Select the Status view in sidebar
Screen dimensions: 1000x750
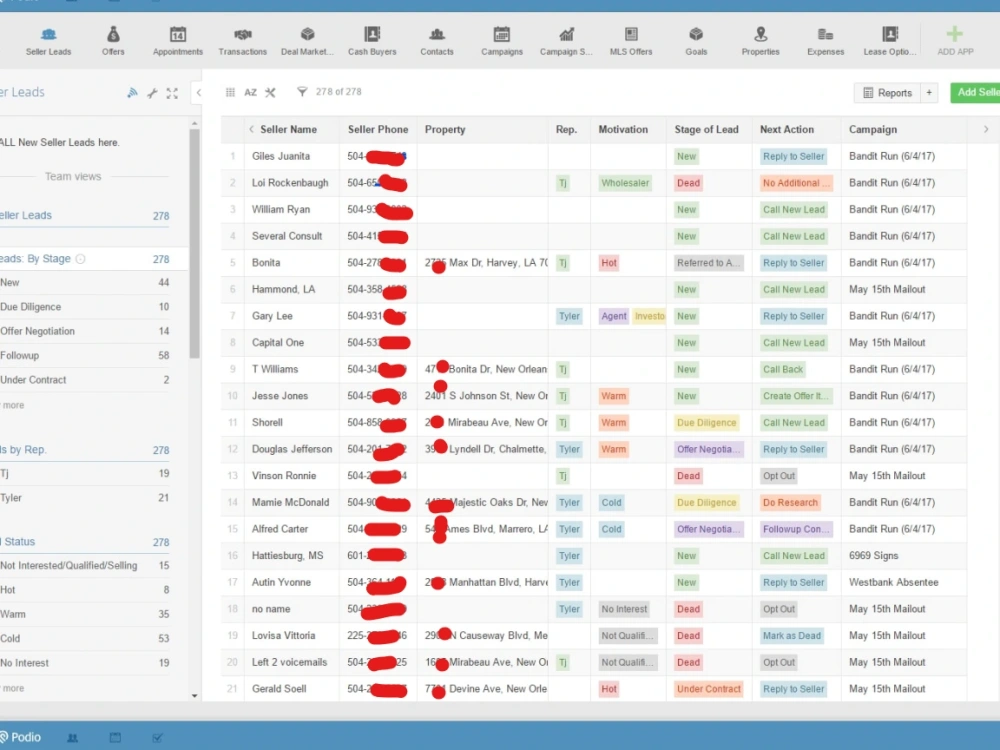tap(85, 541)
